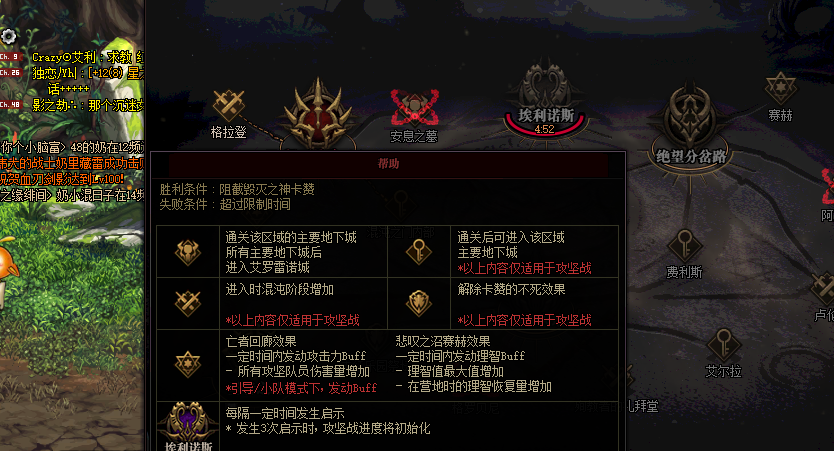Screen dimensions: 834x451
Task: Click the 独恋 item link chat message
Action: point(87,80)
